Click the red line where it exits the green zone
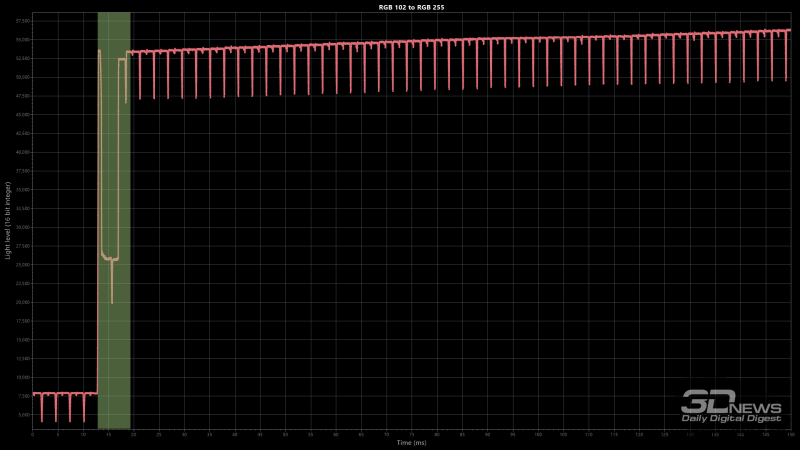 tap(130, 52)
